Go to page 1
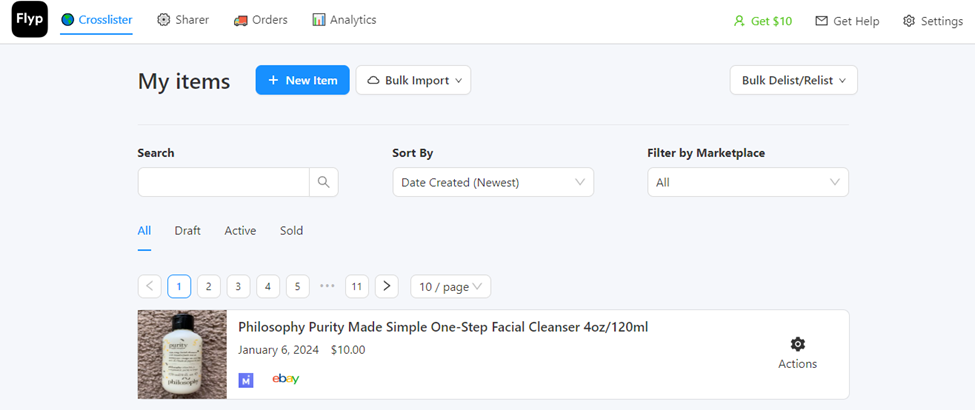The image size is (975, 410). [179, 286]
